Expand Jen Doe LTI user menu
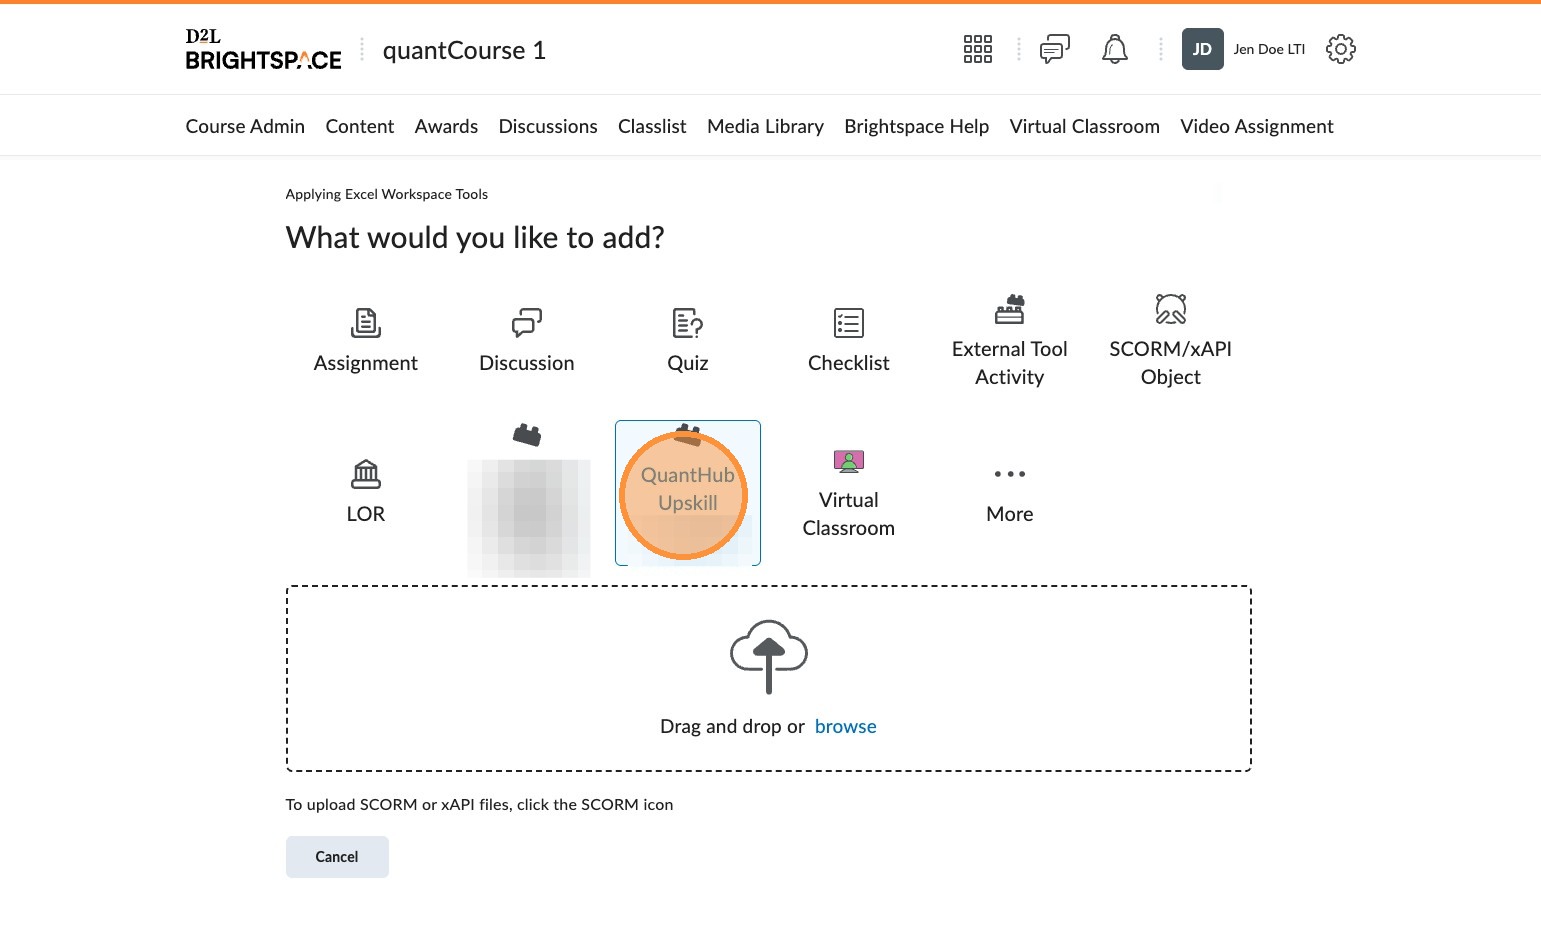The height and width of the screenshot is (928, 1541). coord(1245,49)
